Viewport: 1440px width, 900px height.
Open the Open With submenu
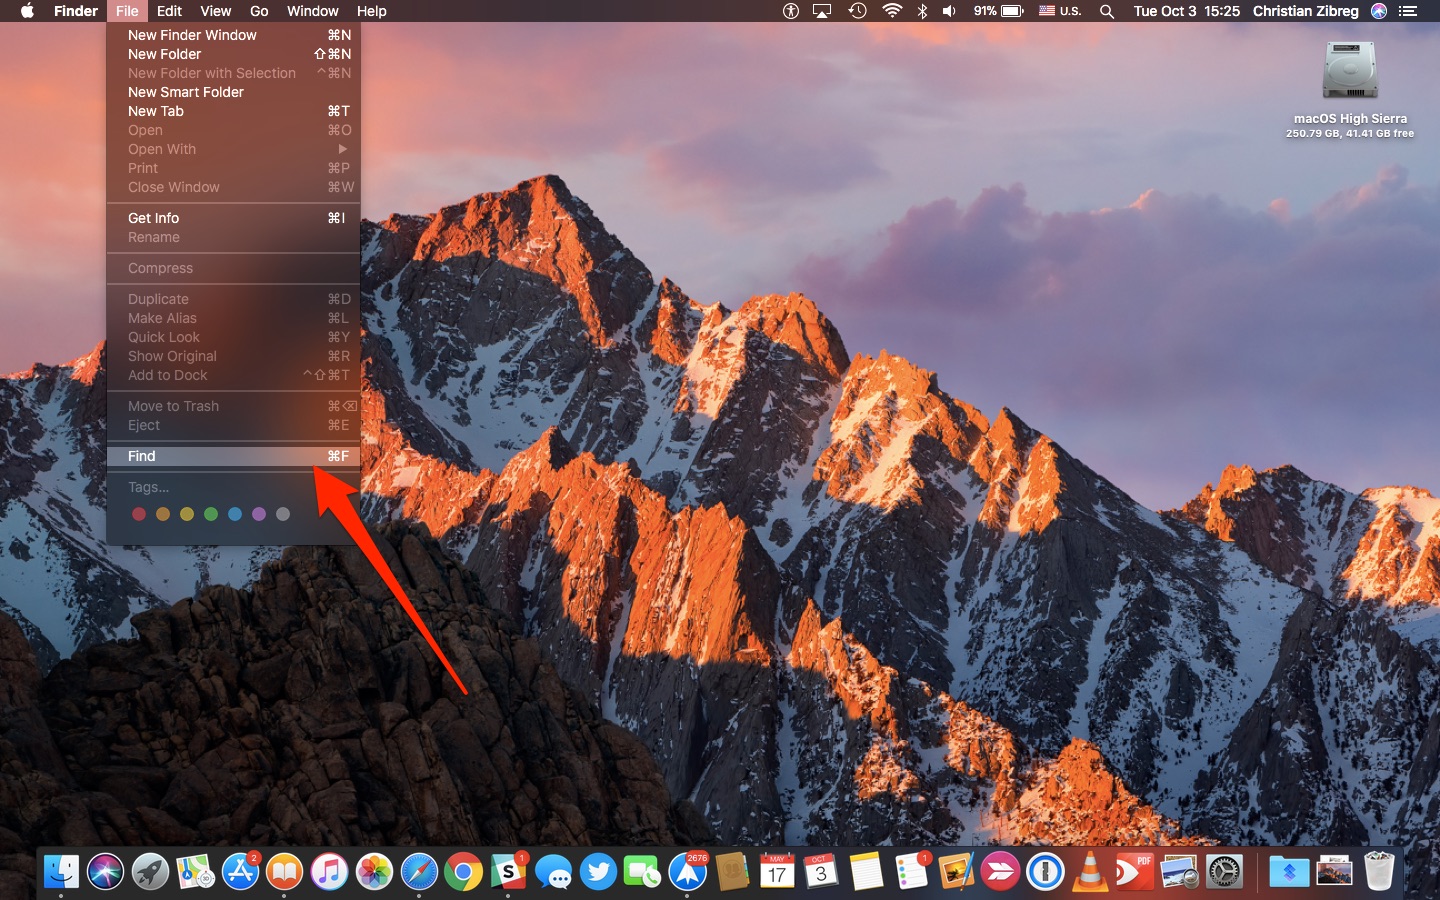162,148
